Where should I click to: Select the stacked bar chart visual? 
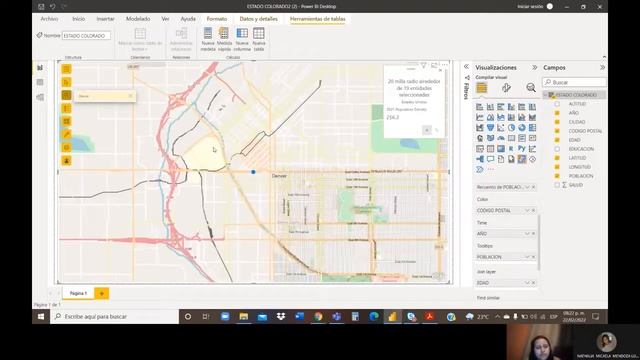pos(480,107)
